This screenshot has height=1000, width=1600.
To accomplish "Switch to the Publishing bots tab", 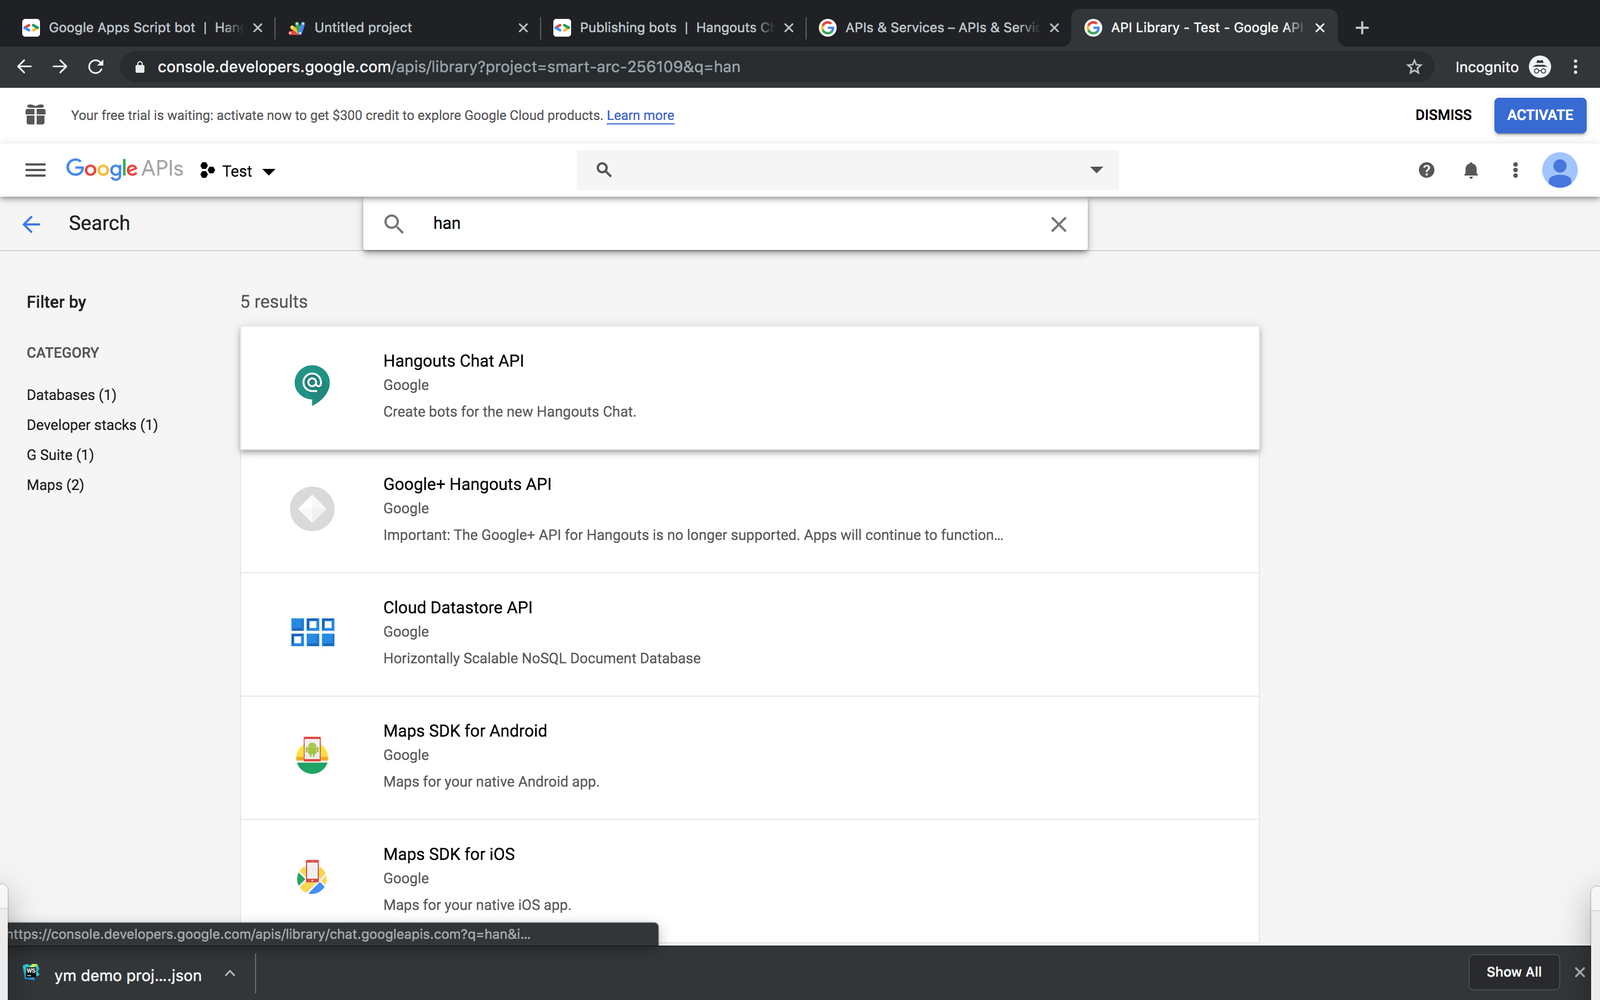I will coord(674,28).
